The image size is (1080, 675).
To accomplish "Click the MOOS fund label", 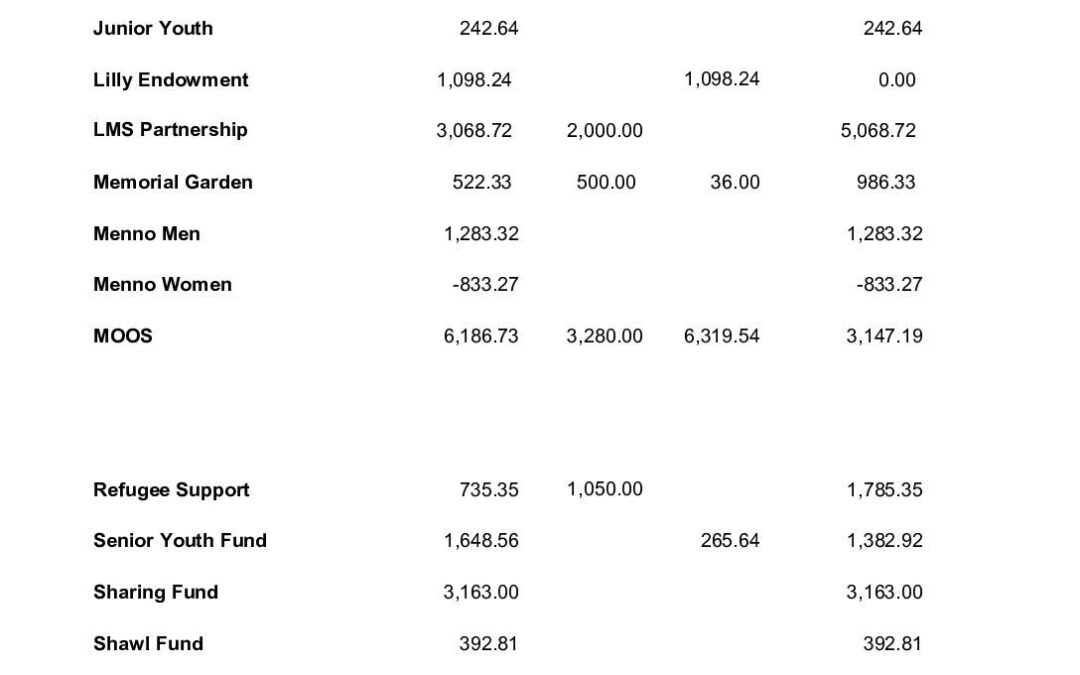I will pyautogui.click(x=123, y=336).
